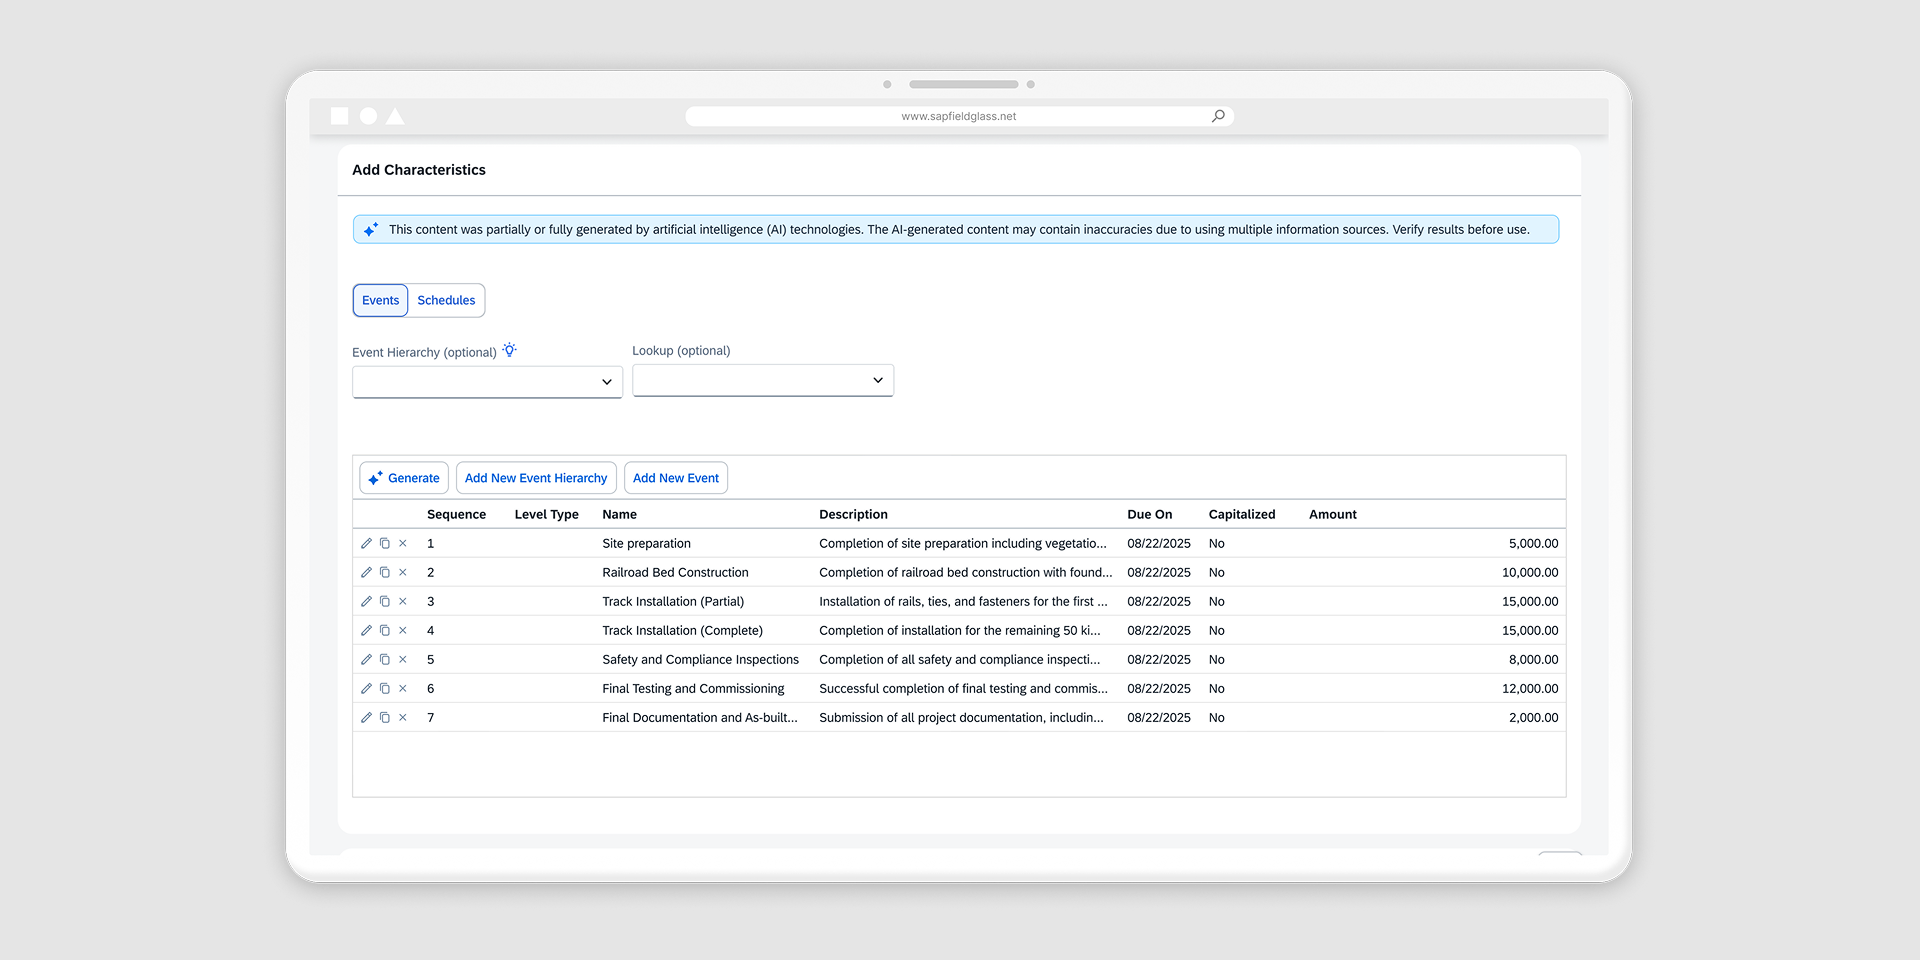Copy the Track Installation (Partial) row
Screen dimensions: 1920x960
click(385, 602)
